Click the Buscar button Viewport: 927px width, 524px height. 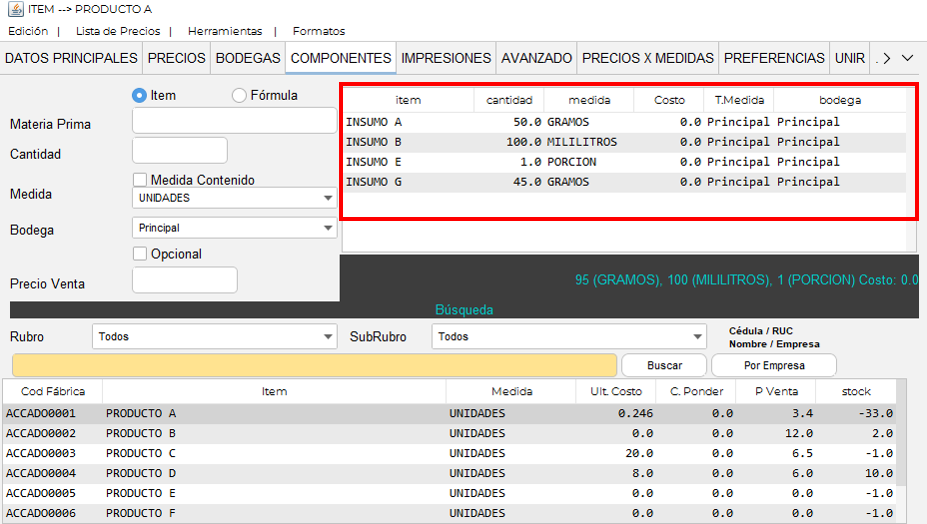click(664, 365)
